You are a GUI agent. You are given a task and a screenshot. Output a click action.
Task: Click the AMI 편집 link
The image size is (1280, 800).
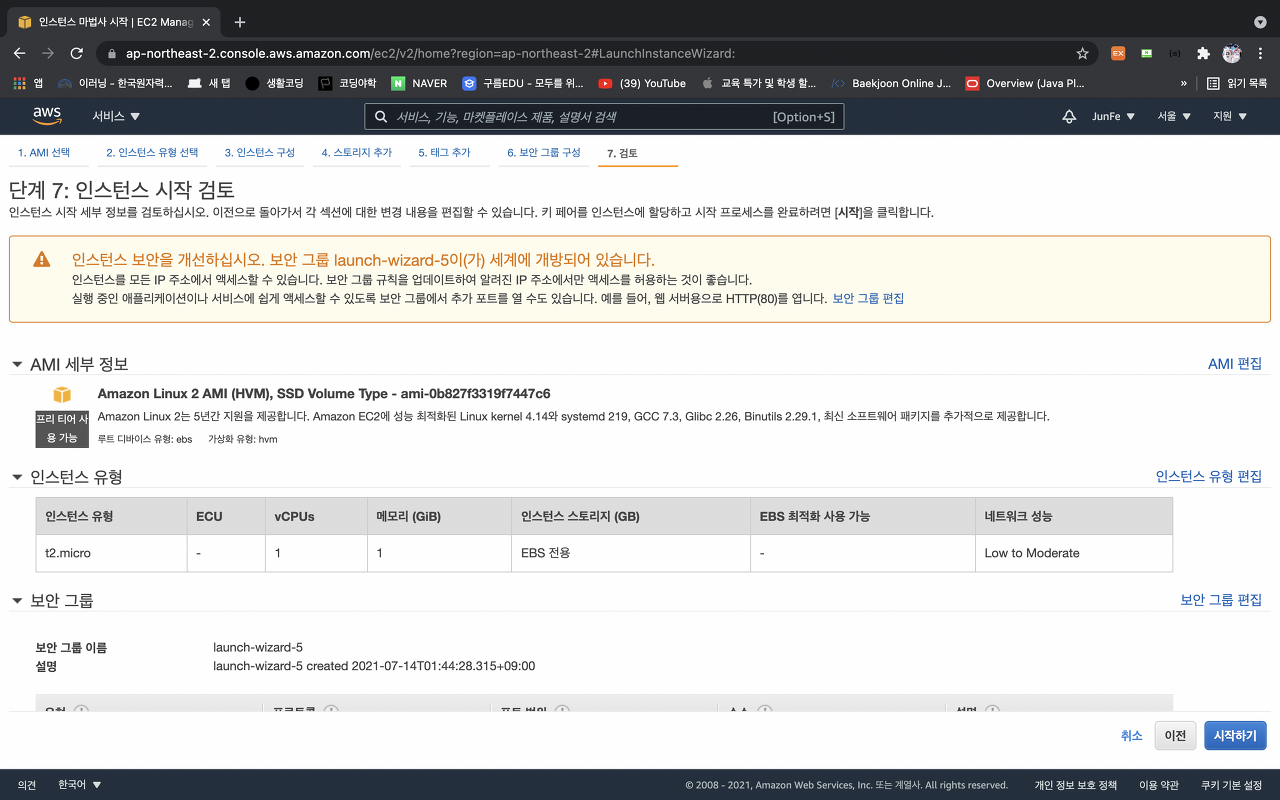click(1235, 364)
